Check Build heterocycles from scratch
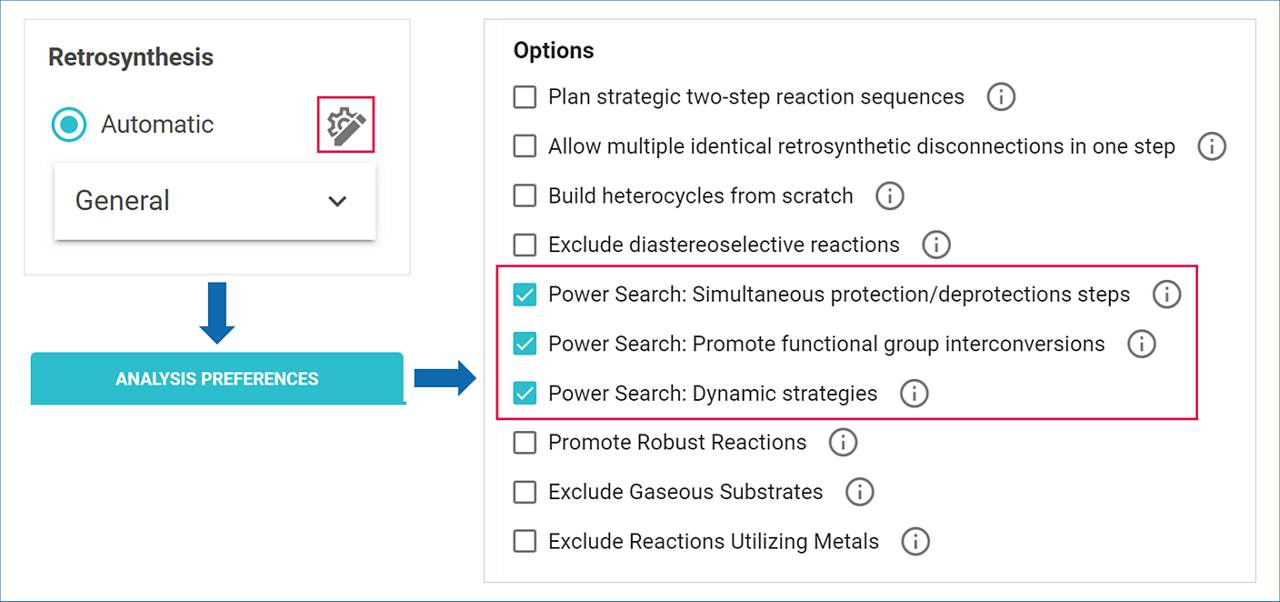 (x=525, y=196)
